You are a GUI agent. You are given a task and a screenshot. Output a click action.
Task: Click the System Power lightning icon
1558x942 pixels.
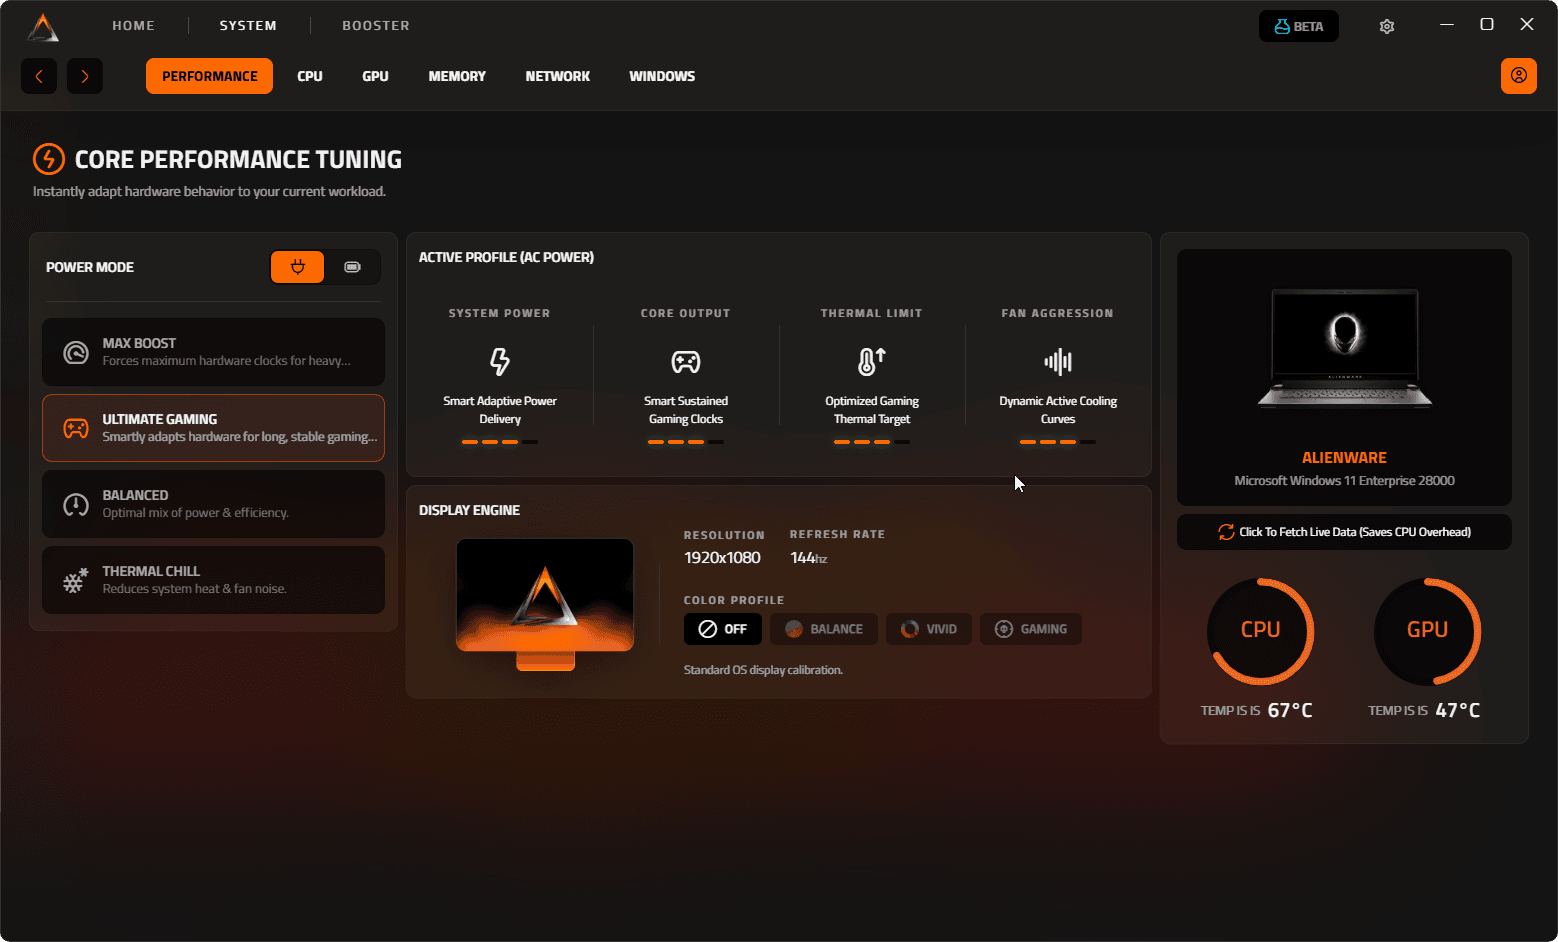500,361
